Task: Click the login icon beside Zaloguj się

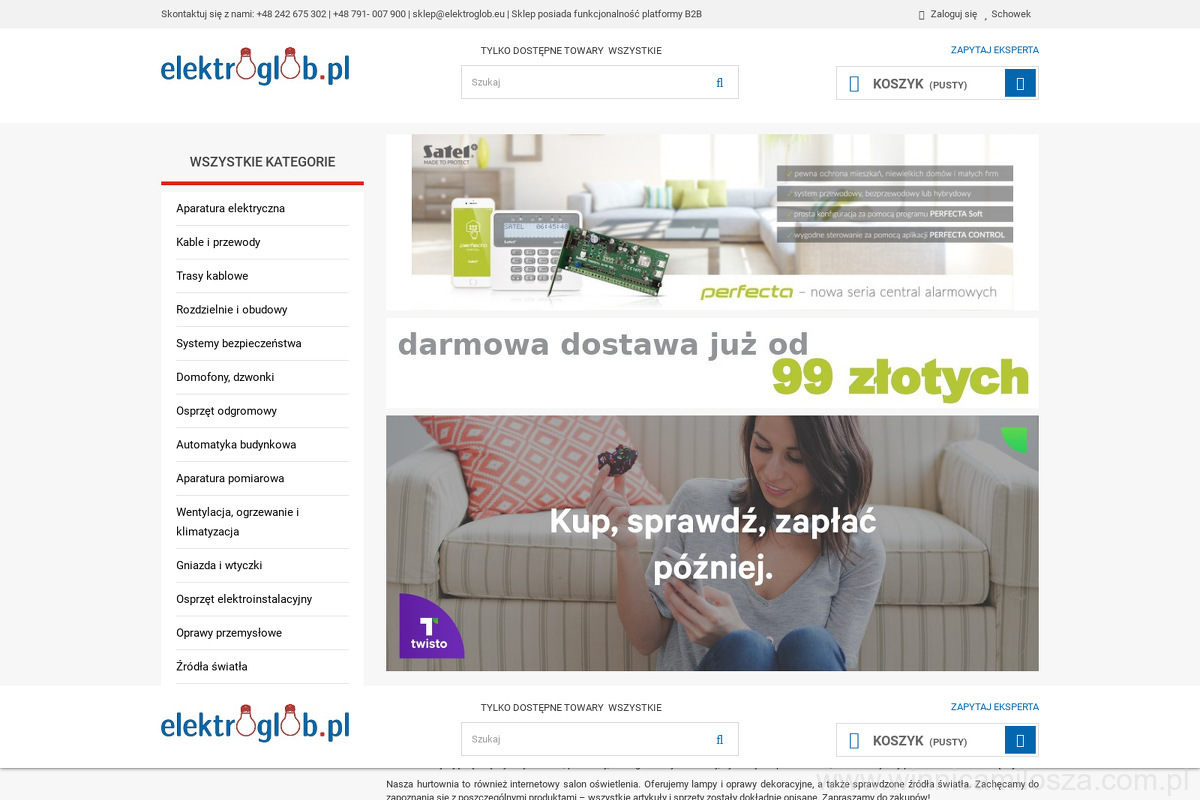Action: pos(922,15)
